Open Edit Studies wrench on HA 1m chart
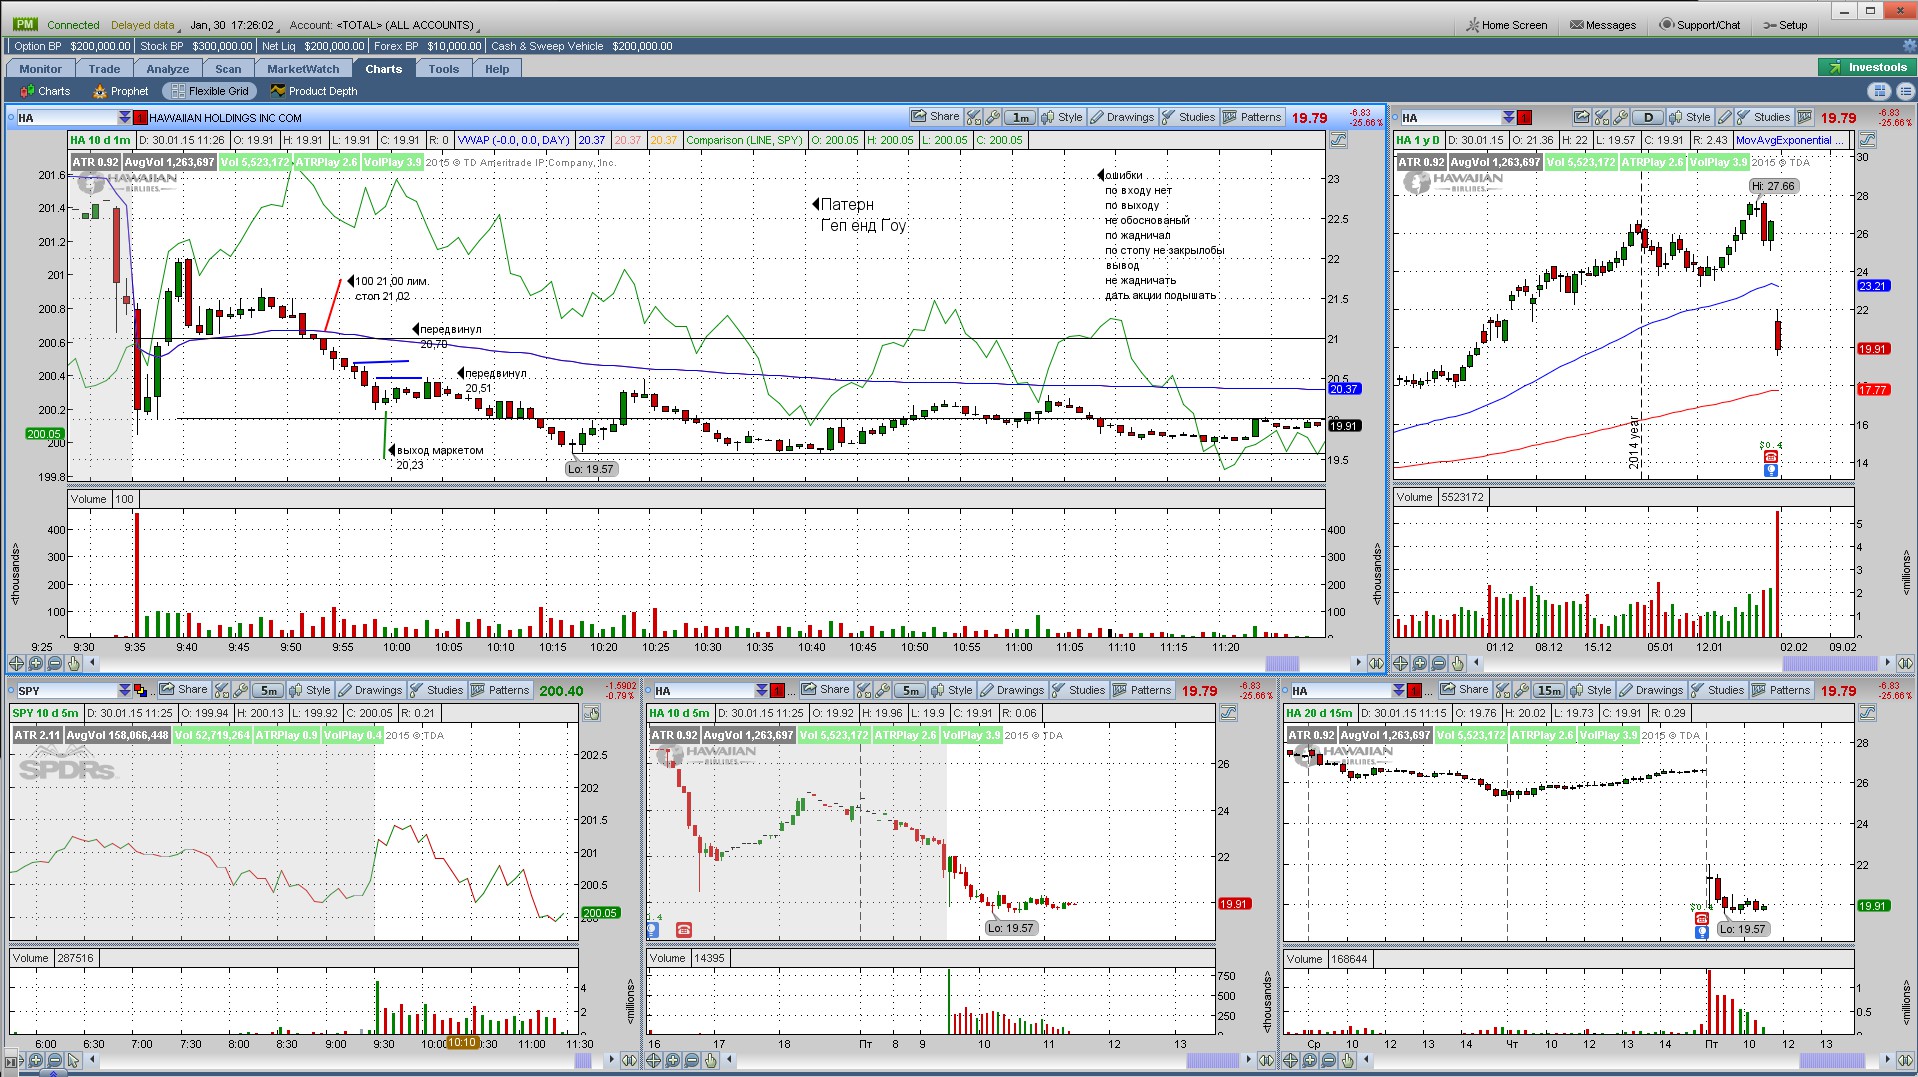 click(993, 117)
